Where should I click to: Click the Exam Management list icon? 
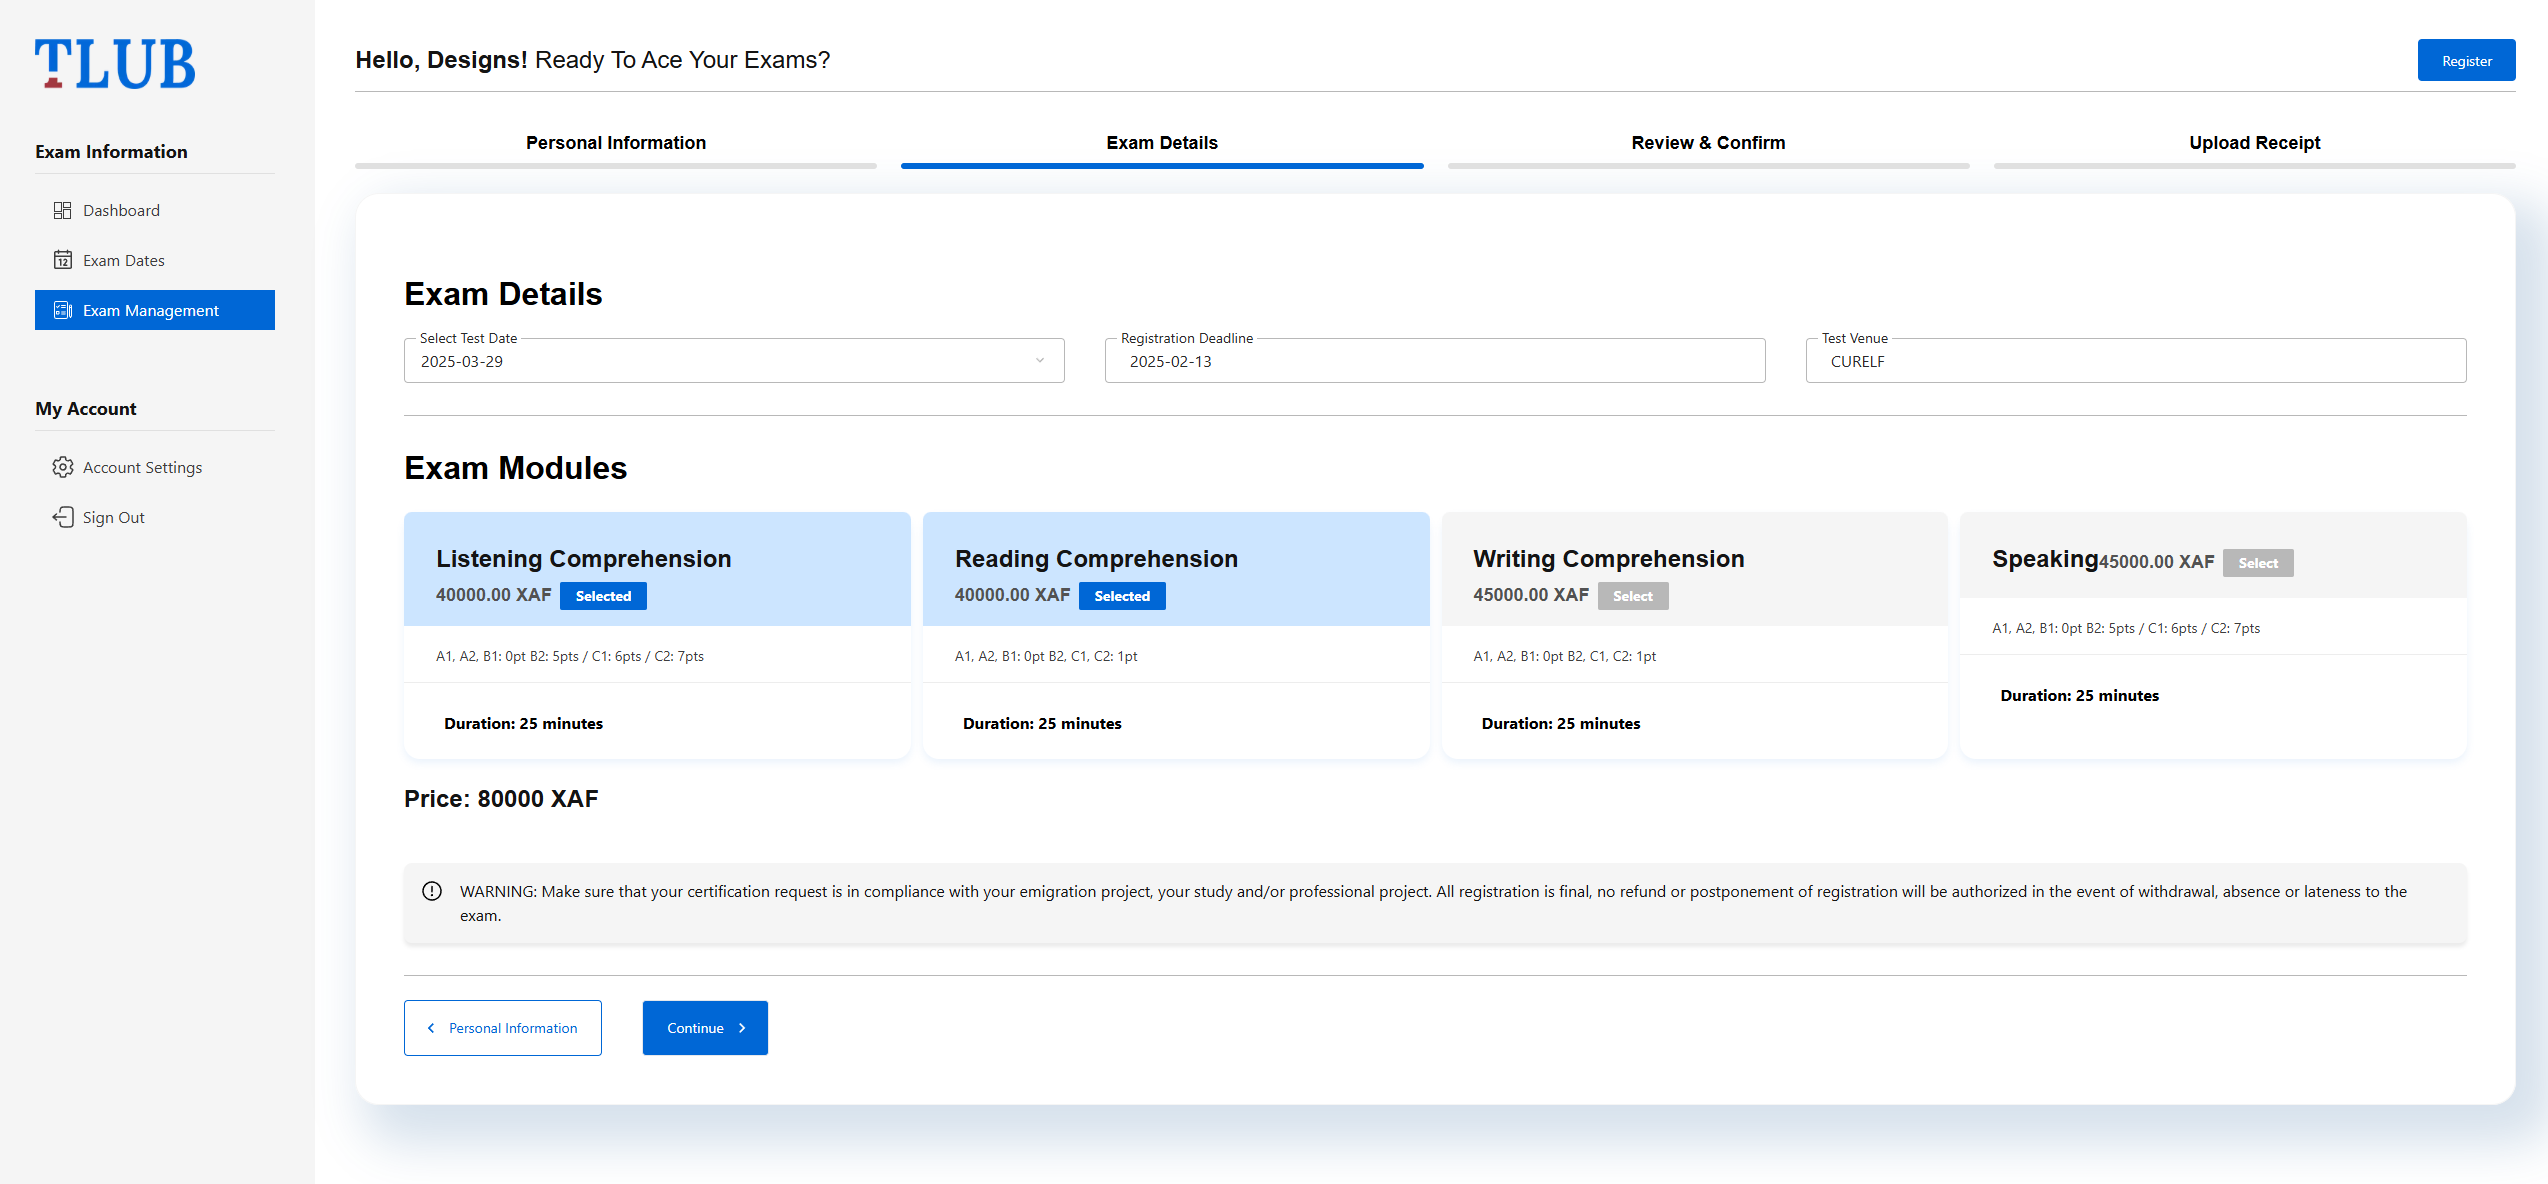[62, 310]
